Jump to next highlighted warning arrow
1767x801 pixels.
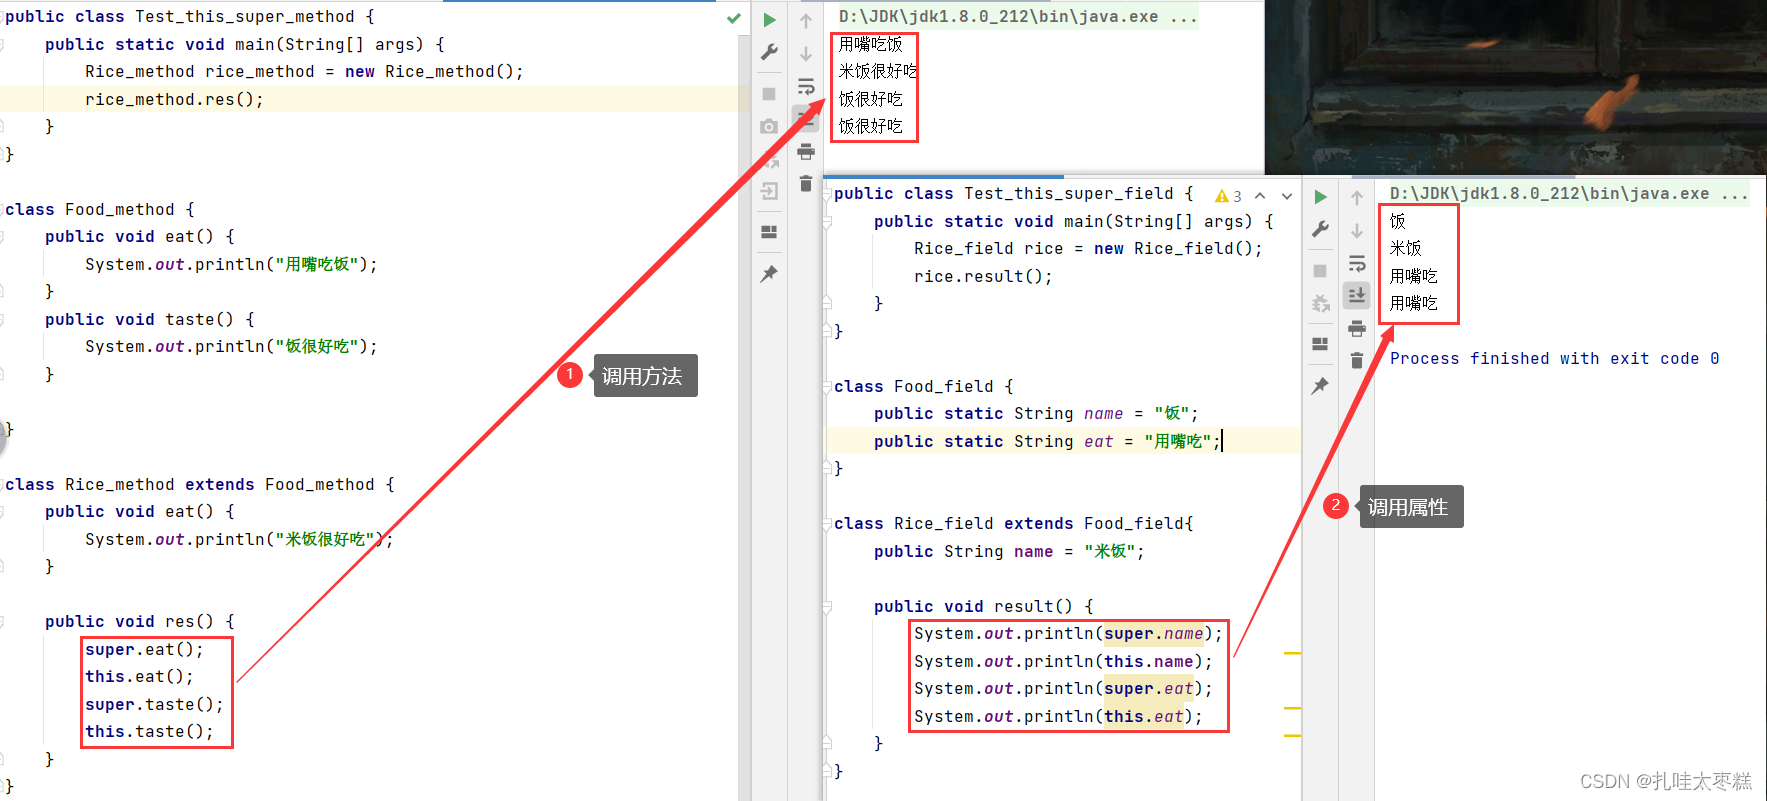1287,196
